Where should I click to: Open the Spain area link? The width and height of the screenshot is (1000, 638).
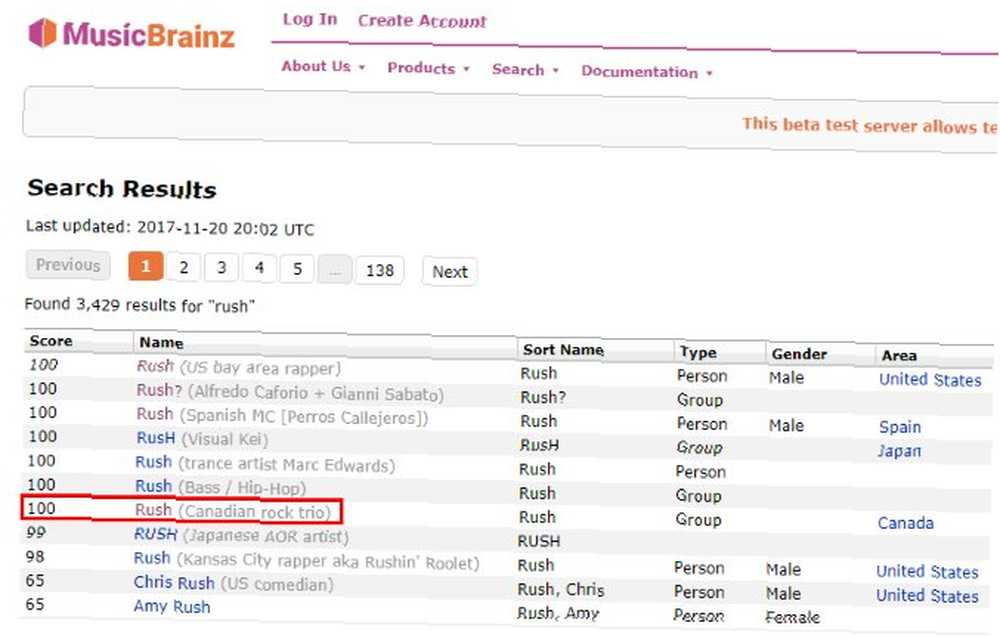tap(900, 427)
